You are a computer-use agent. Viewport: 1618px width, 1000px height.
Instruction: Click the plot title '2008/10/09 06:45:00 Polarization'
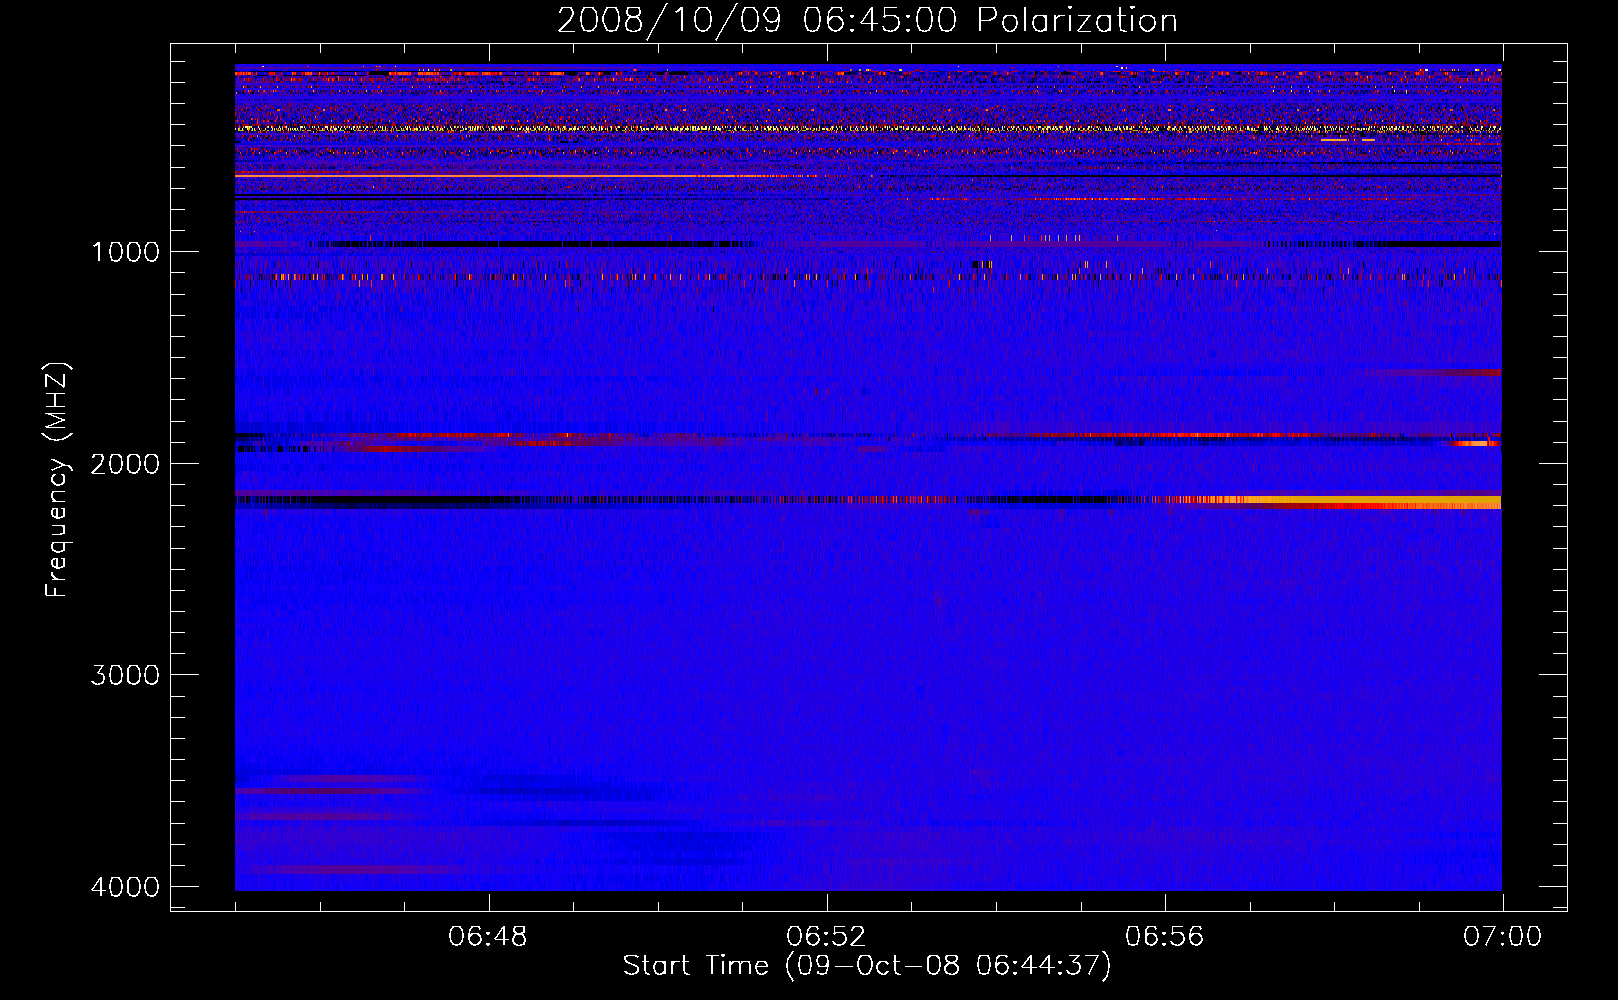point(867,20)
